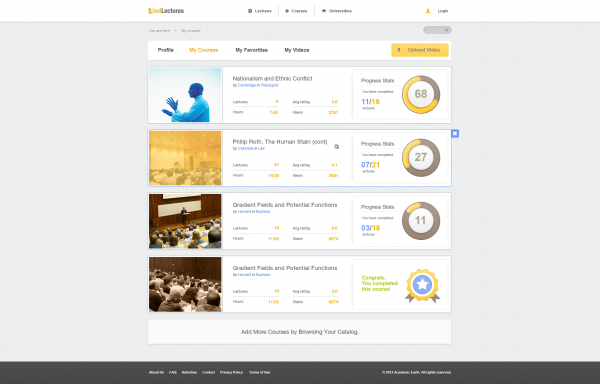
Task: Focus the search input field
Action: (437, 30)
